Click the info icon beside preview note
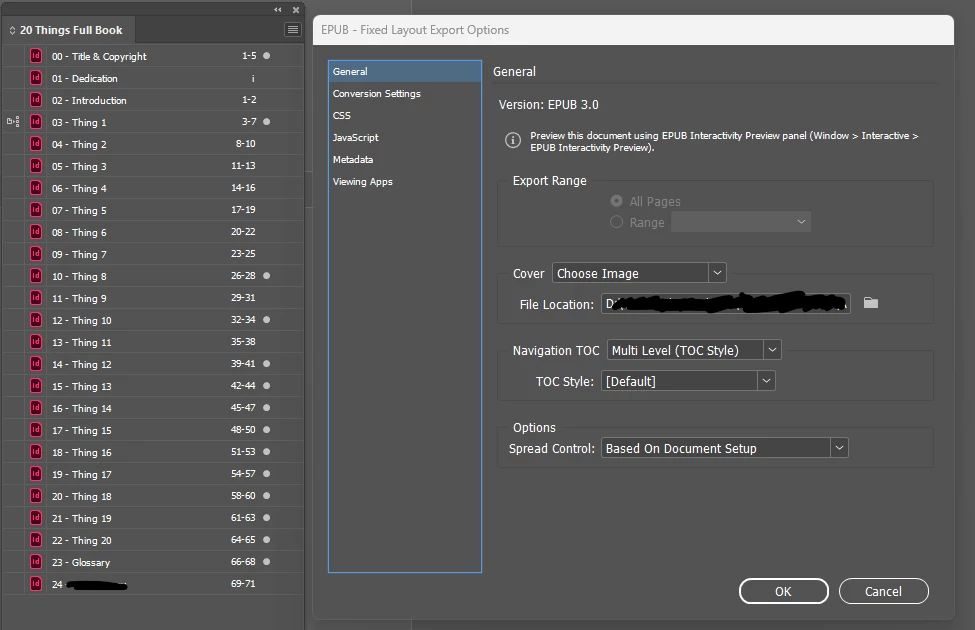Screen dimensions: 975x630 512,140
